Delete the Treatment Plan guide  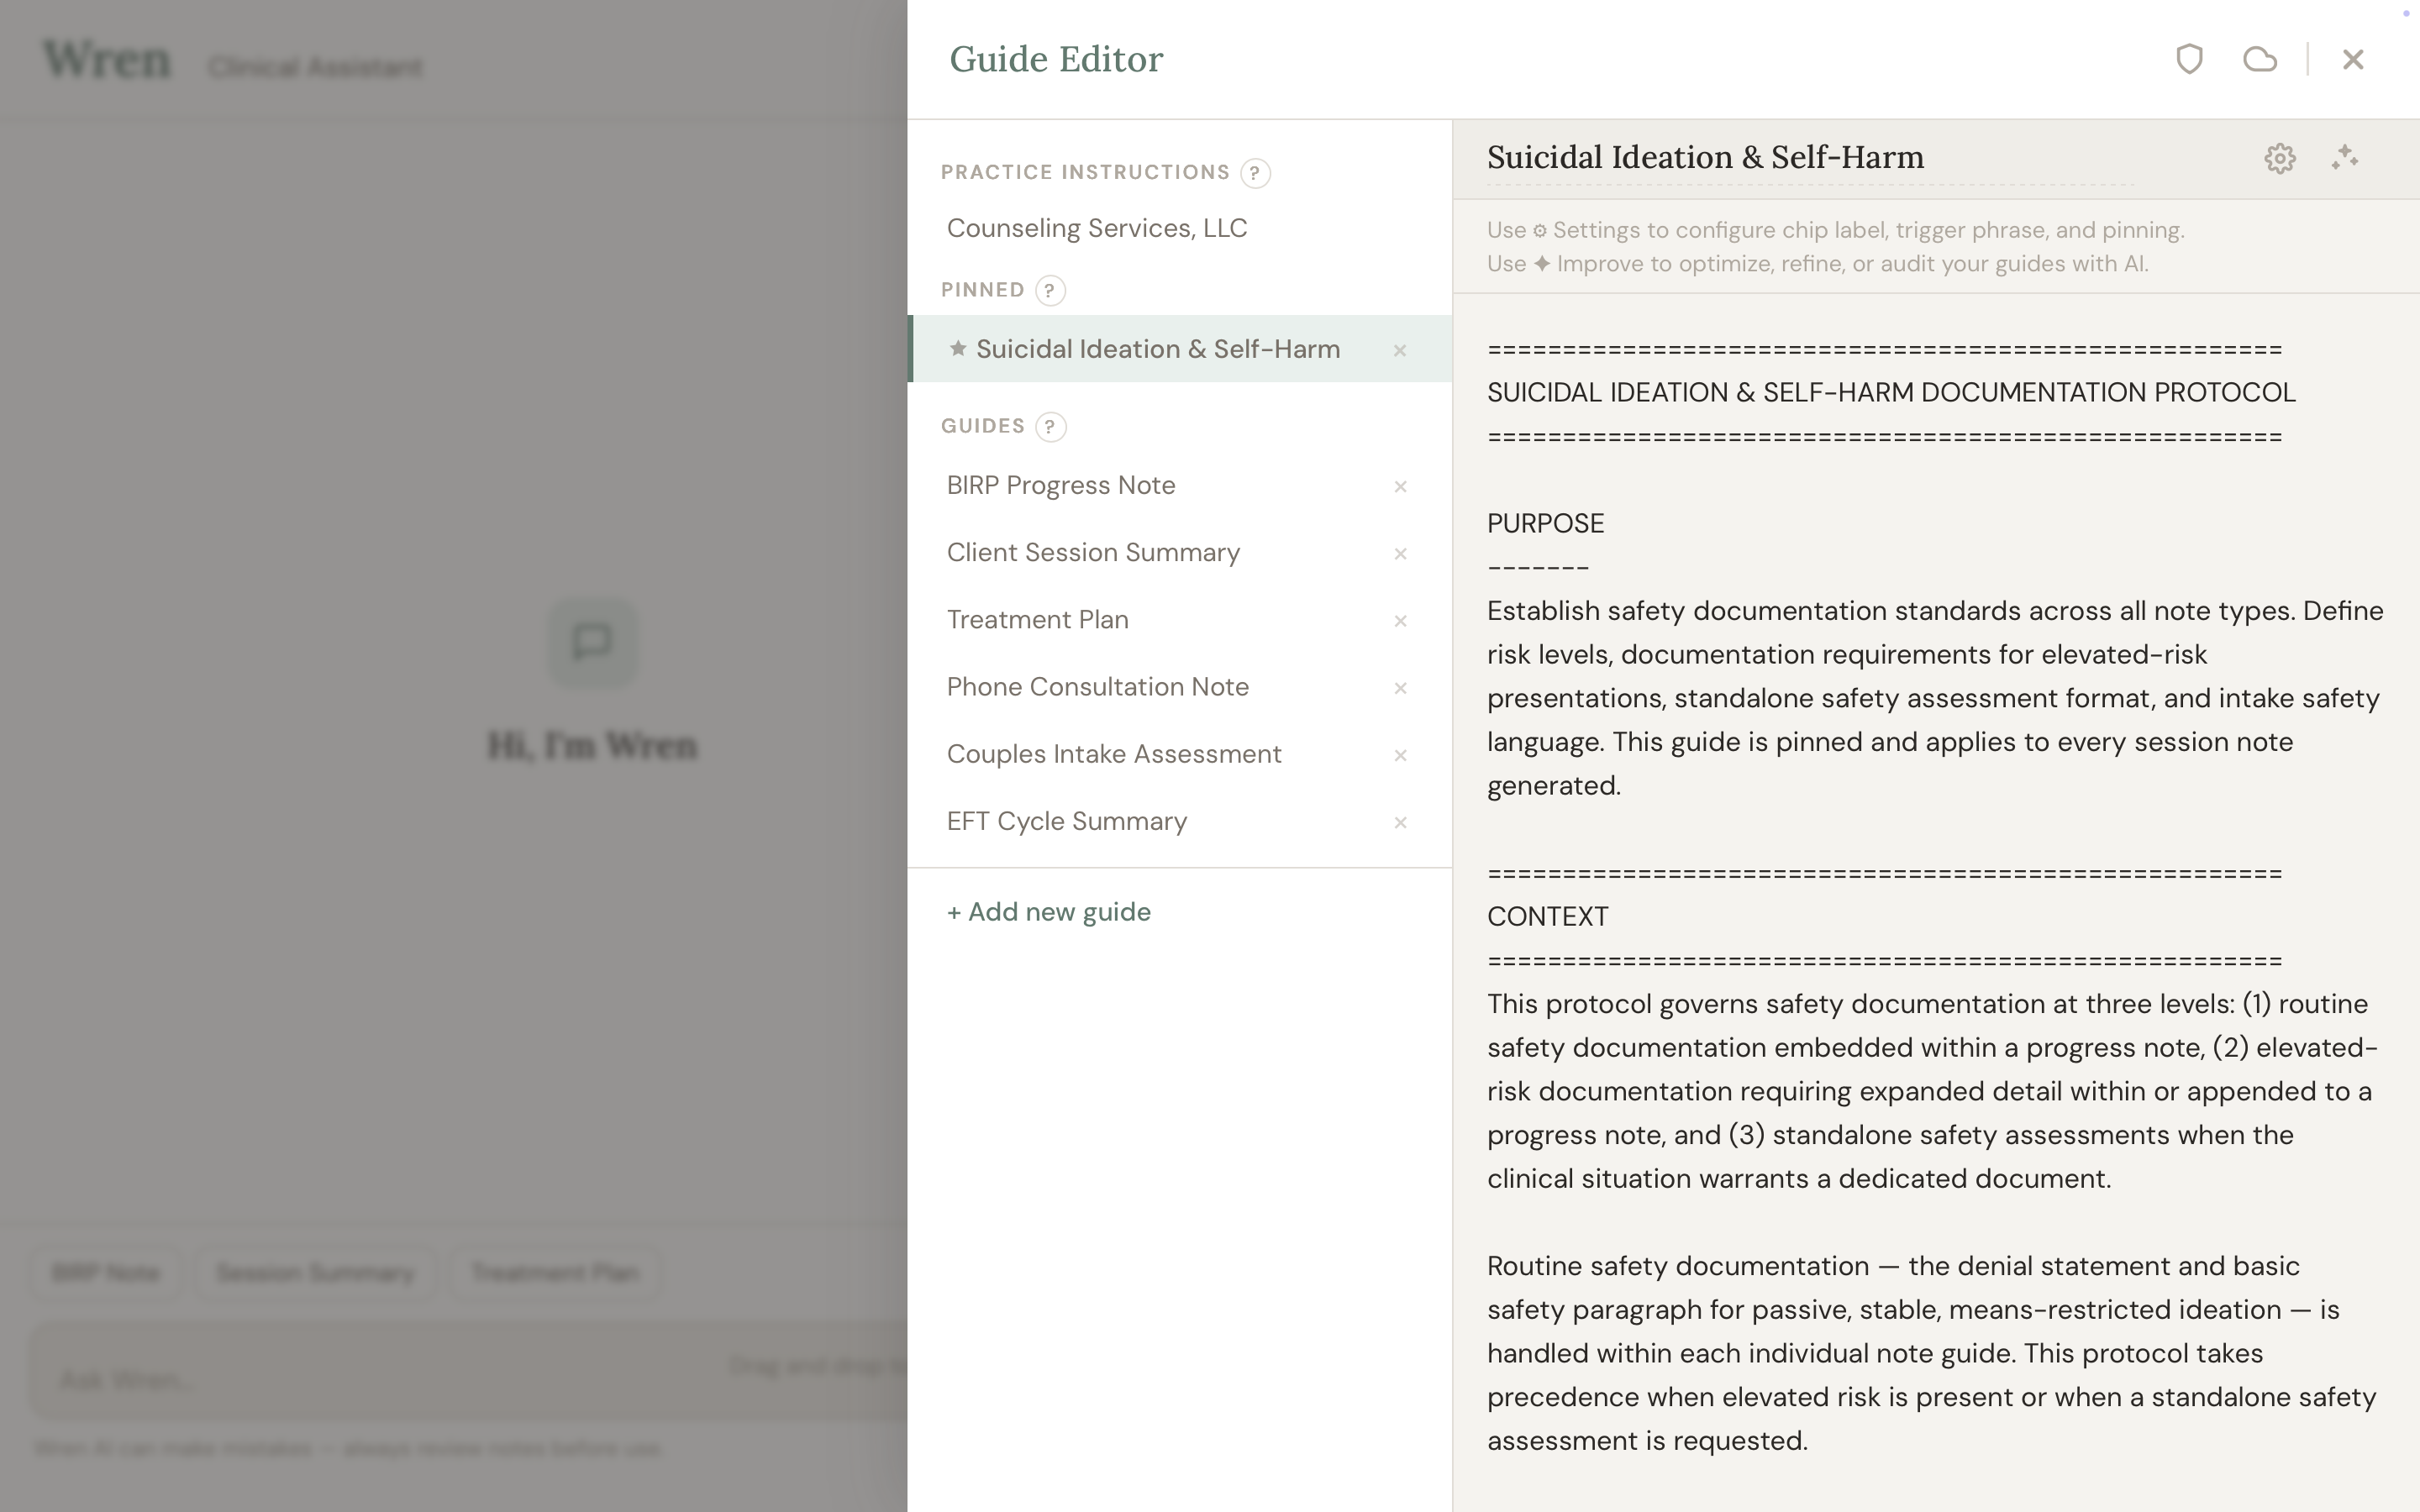[x=1400, y=621]
